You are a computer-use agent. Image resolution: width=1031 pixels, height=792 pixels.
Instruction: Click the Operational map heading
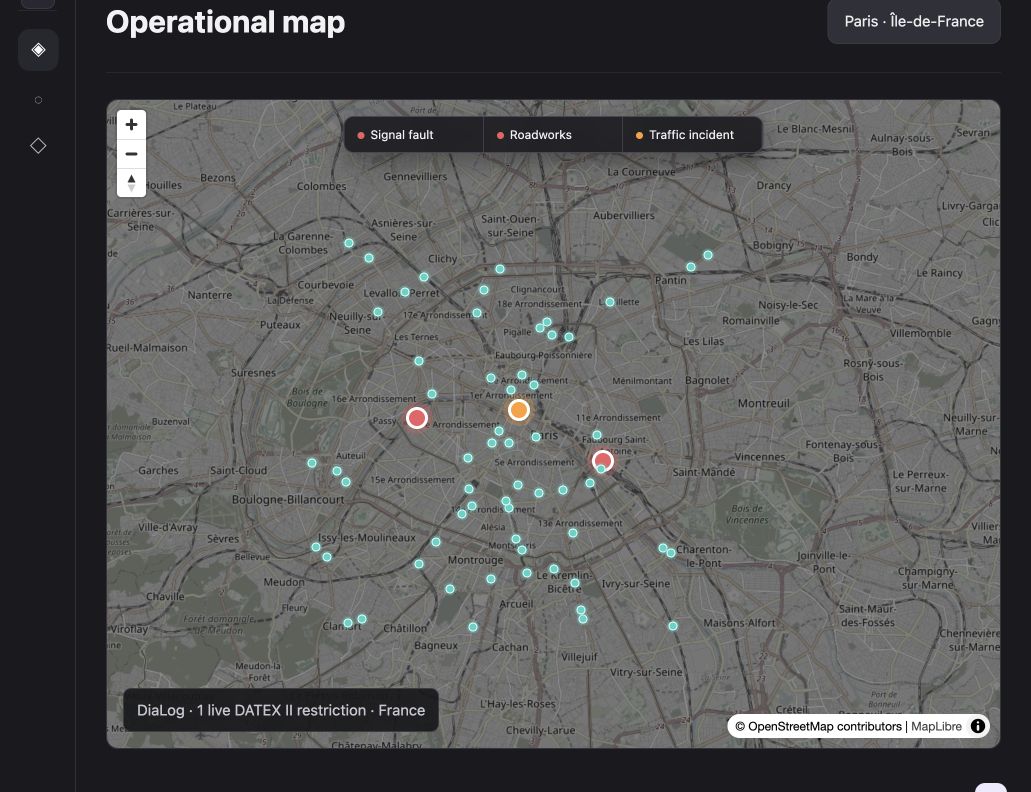point(226,22)
